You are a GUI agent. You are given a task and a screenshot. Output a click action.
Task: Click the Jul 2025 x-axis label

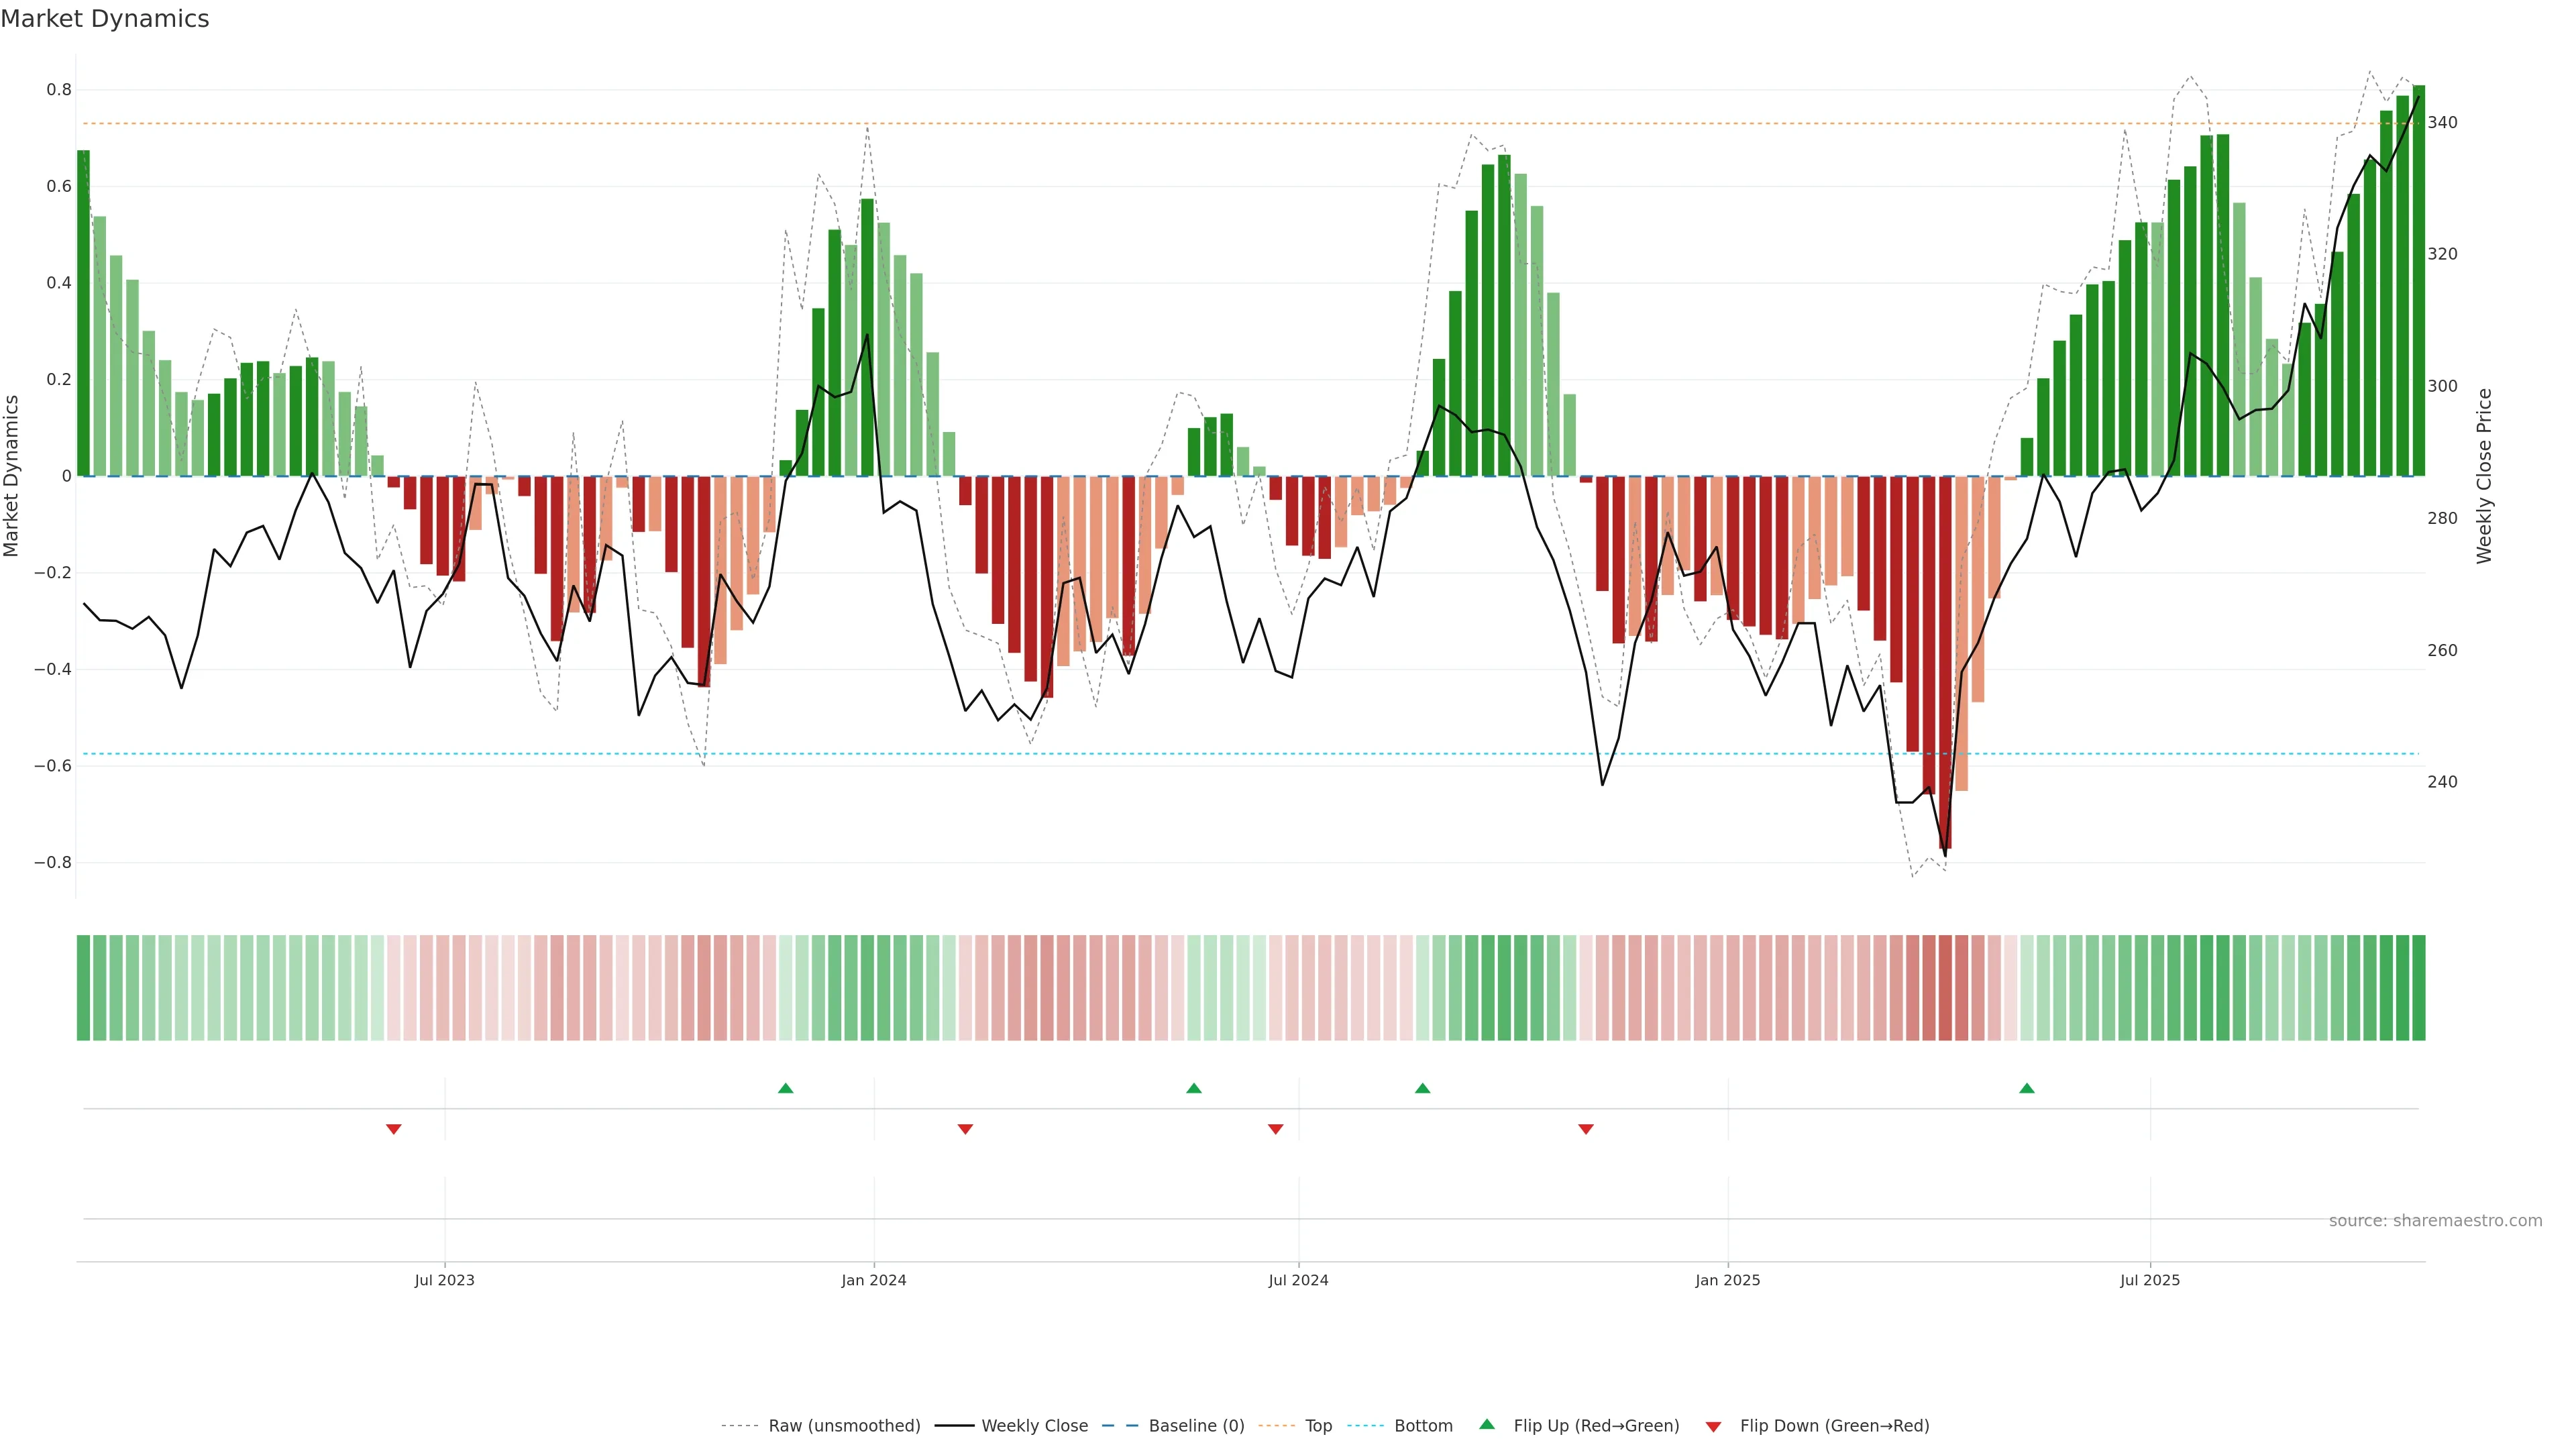click(x=2149, y=1280)
